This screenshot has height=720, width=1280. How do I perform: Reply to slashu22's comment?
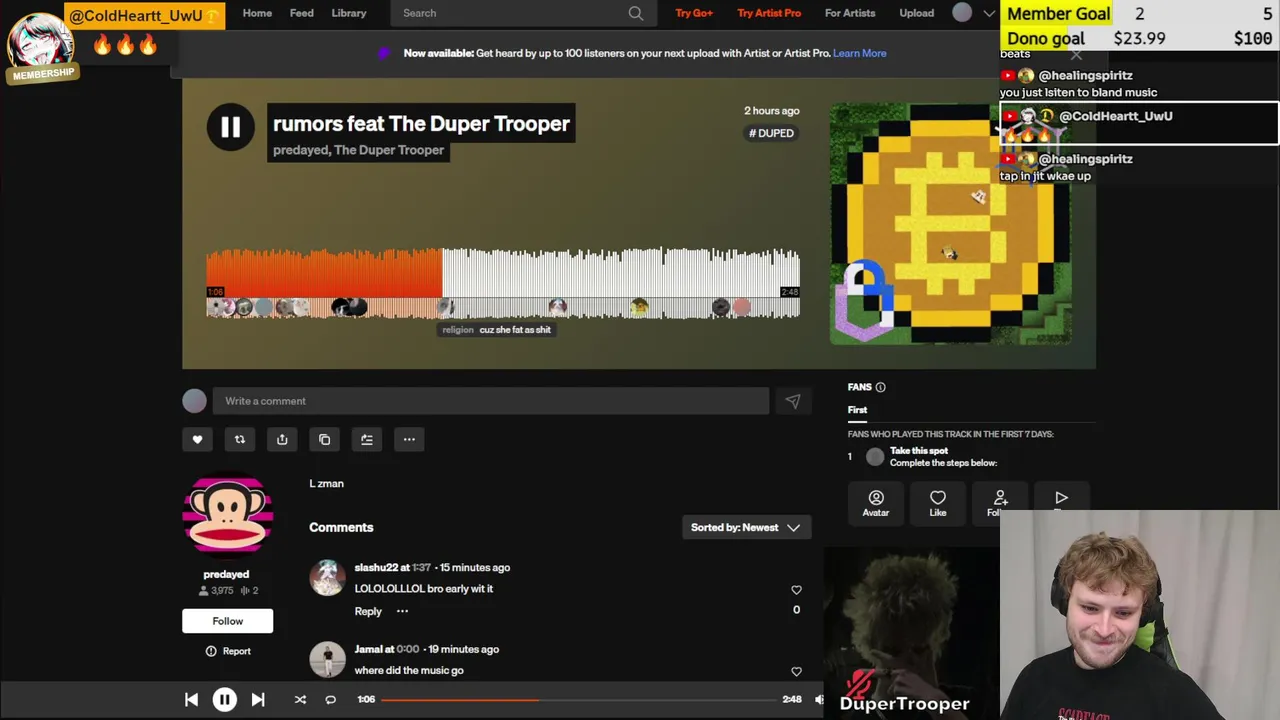[x=368, y=611]
